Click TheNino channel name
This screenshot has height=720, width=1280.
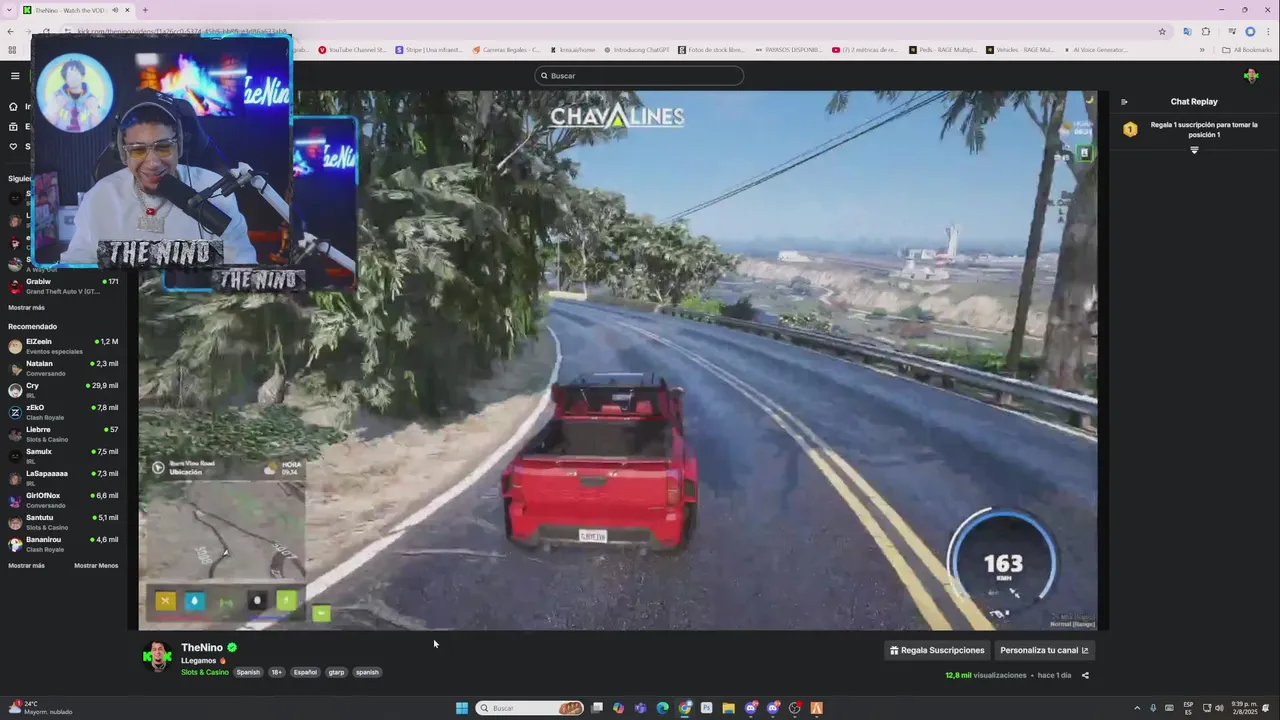(202, 648)
